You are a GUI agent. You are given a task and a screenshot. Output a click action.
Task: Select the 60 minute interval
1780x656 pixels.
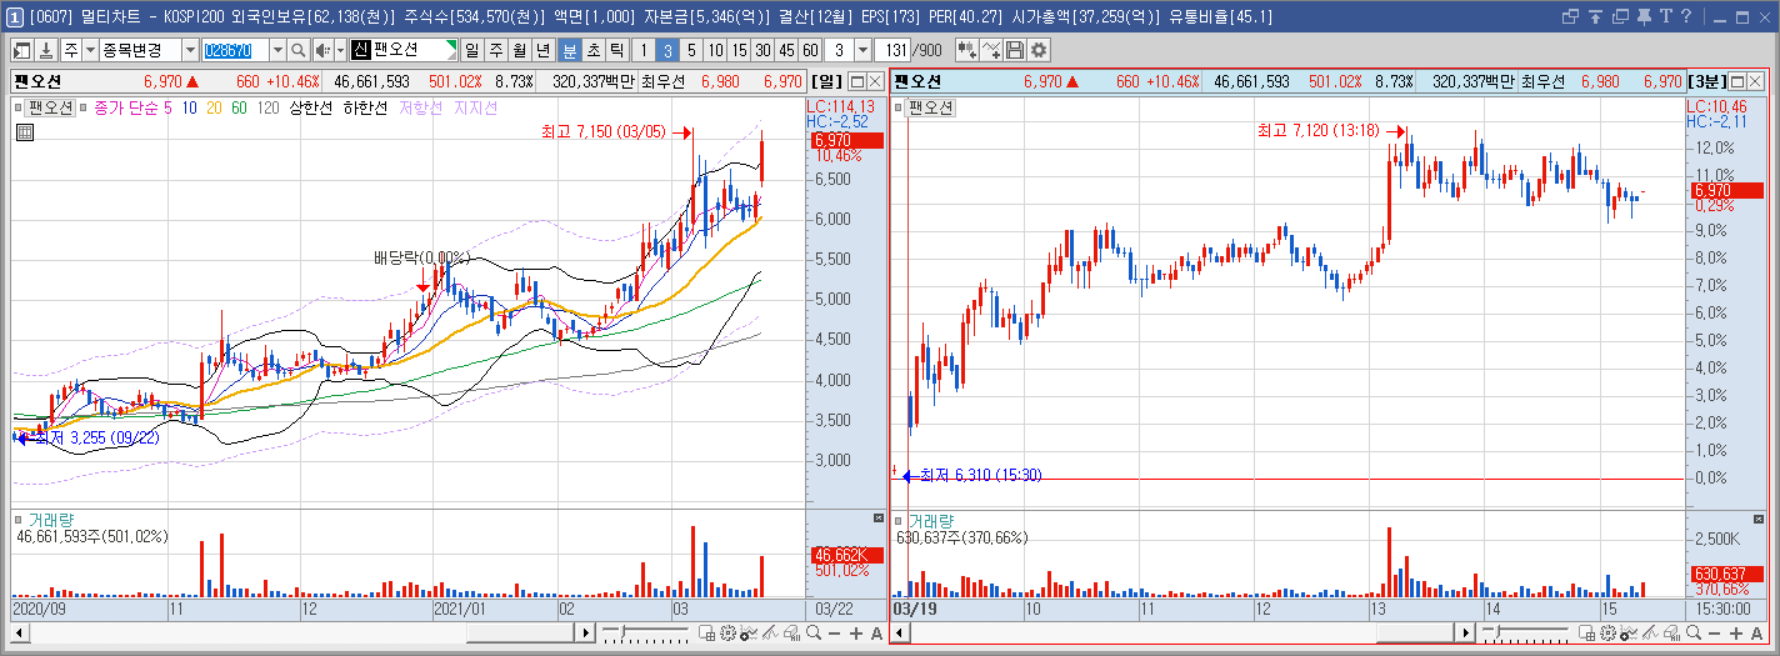tap(810, 50)
